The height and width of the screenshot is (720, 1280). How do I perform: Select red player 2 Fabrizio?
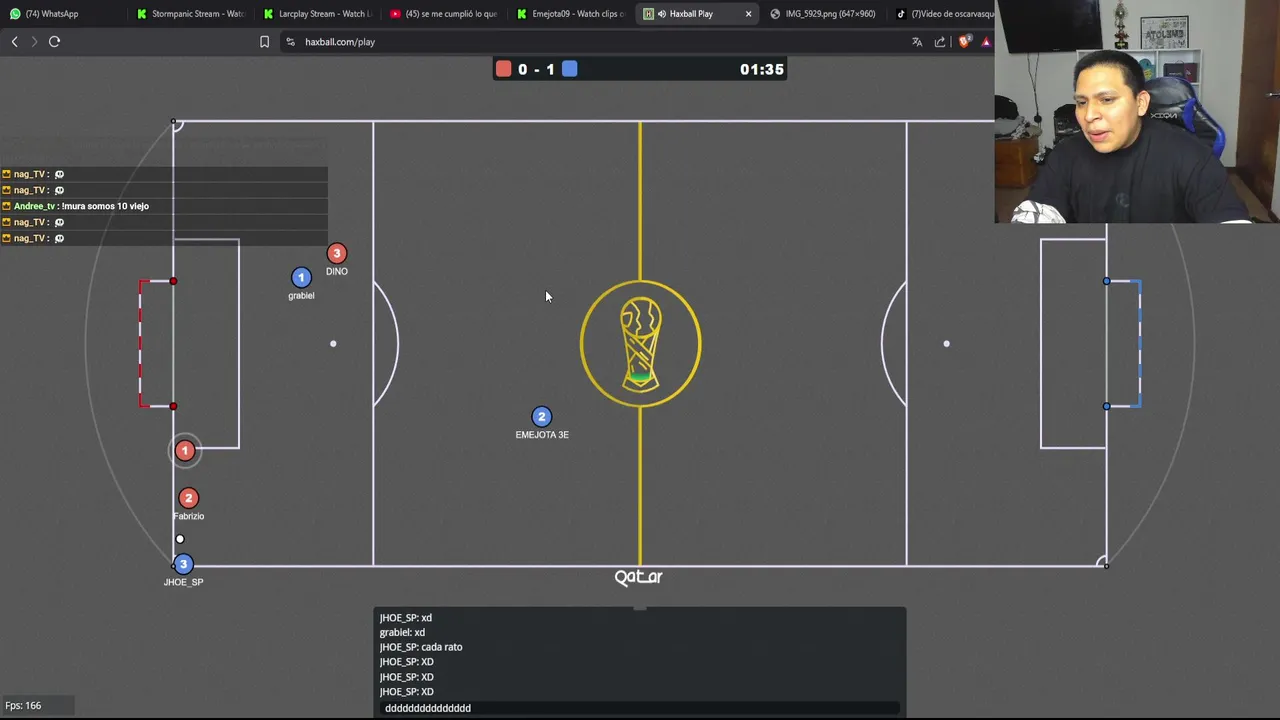click(188, 498)
